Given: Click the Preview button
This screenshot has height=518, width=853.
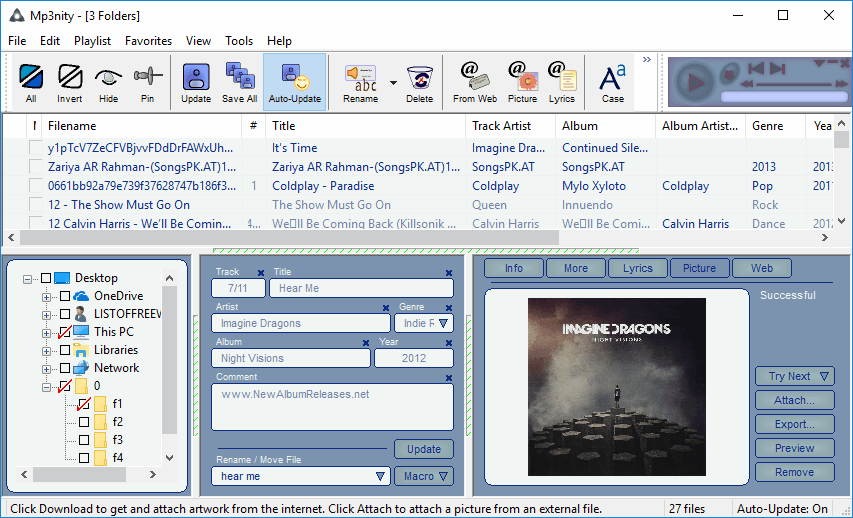Looking at the screenshot, I should point(795,448).
